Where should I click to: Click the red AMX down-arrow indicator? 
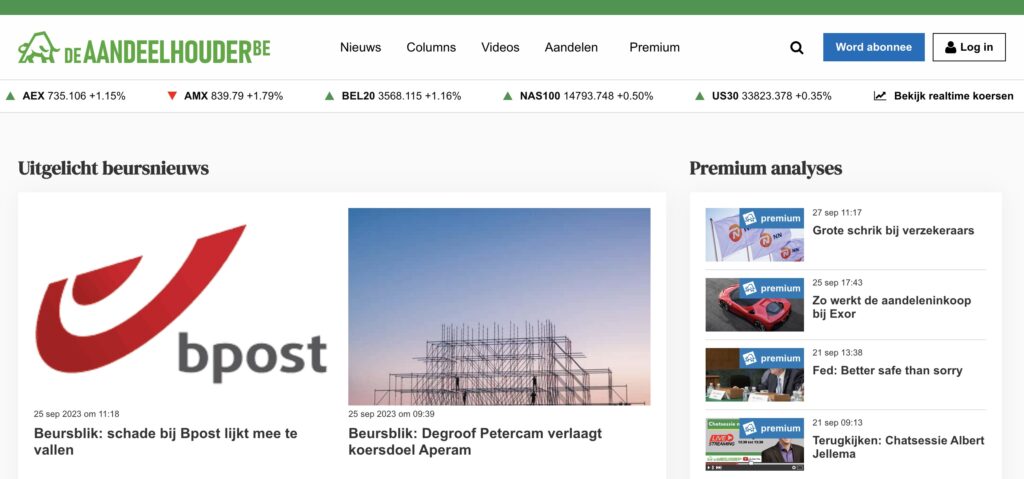click(x=172, y=96)
